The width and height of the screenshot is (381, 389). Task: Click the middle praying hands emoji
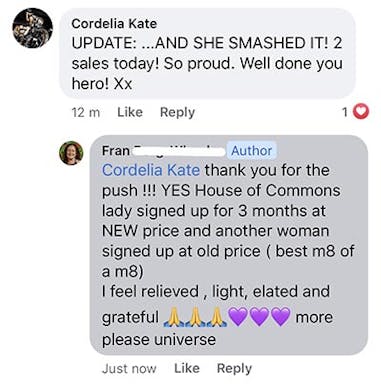(195, 317)
